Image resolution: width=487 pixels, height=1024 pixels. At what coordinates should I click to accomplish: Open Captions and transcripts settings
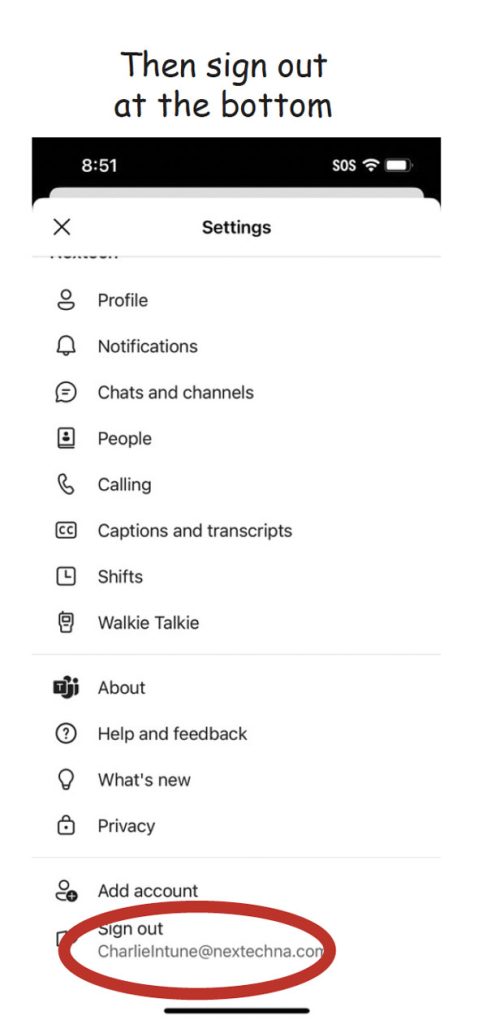[236, 531]
